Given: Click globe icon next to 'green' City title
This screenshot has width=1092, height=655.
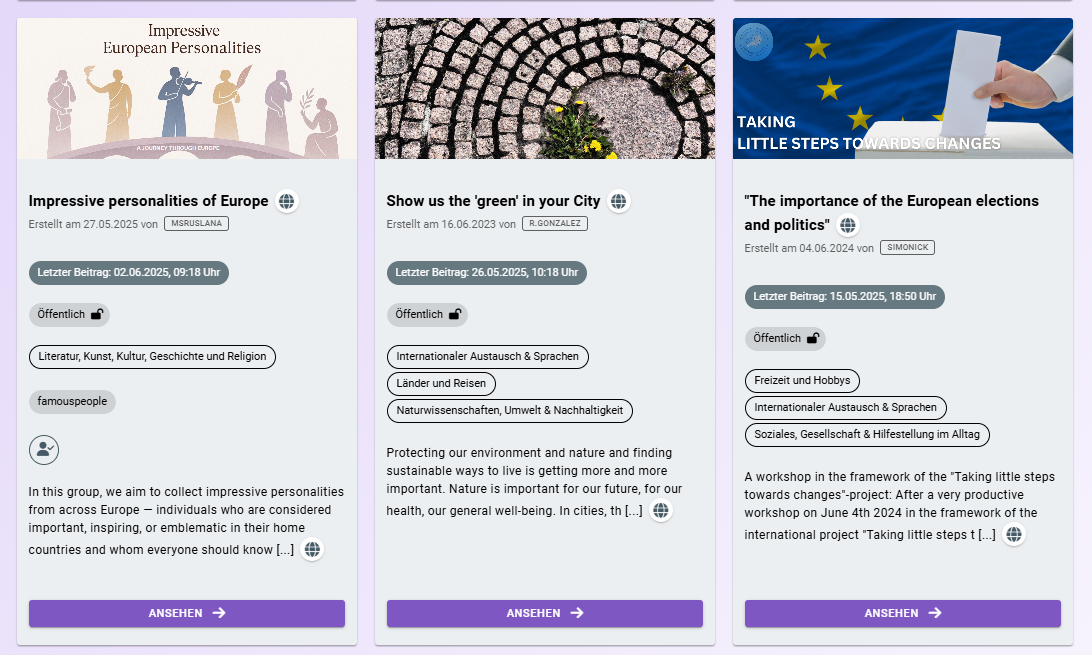Looking at the screenshot, I should (619, 201).
